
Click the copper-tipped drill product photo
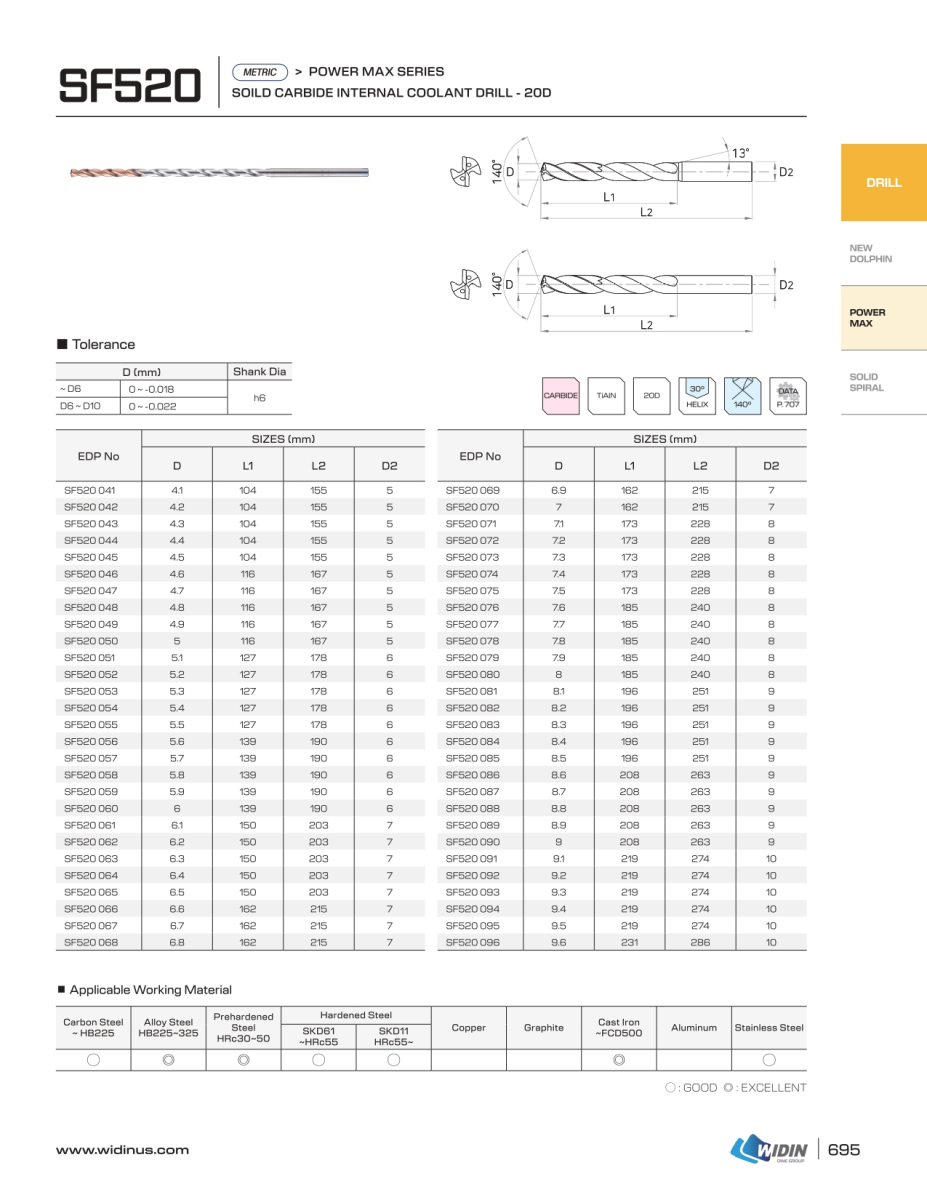coord(218,173)
